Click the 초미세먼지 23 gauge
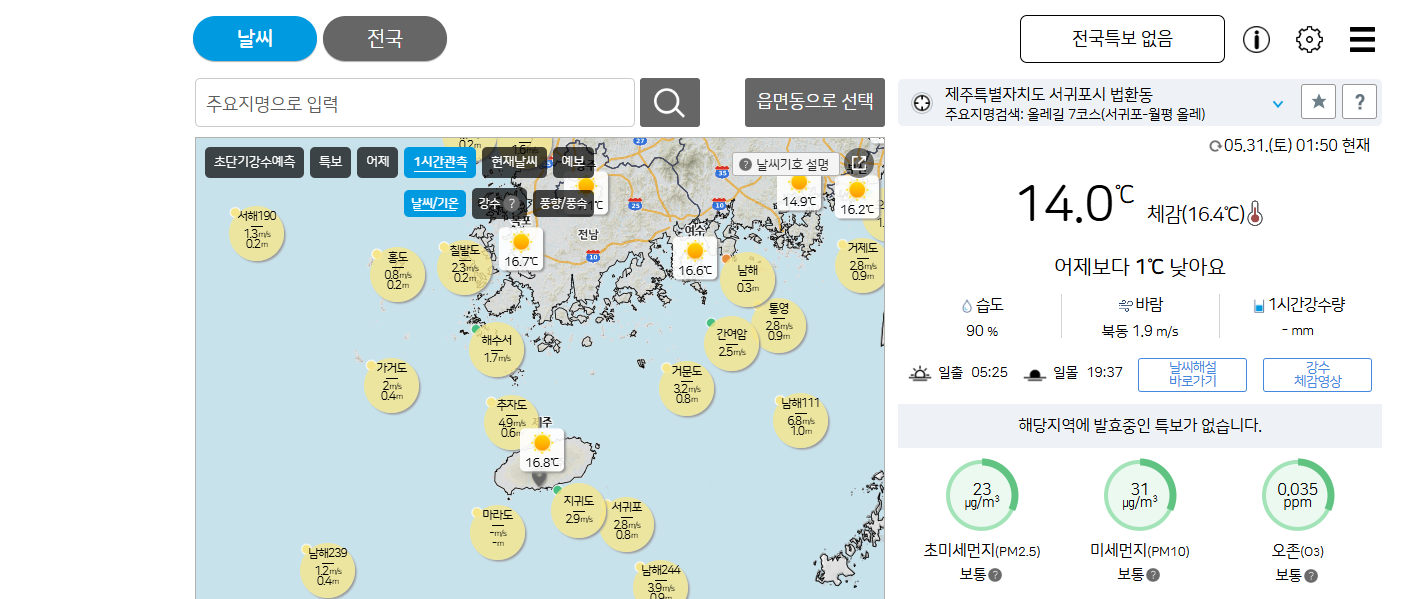The image size is (1415, 599). tap(982, 495)
